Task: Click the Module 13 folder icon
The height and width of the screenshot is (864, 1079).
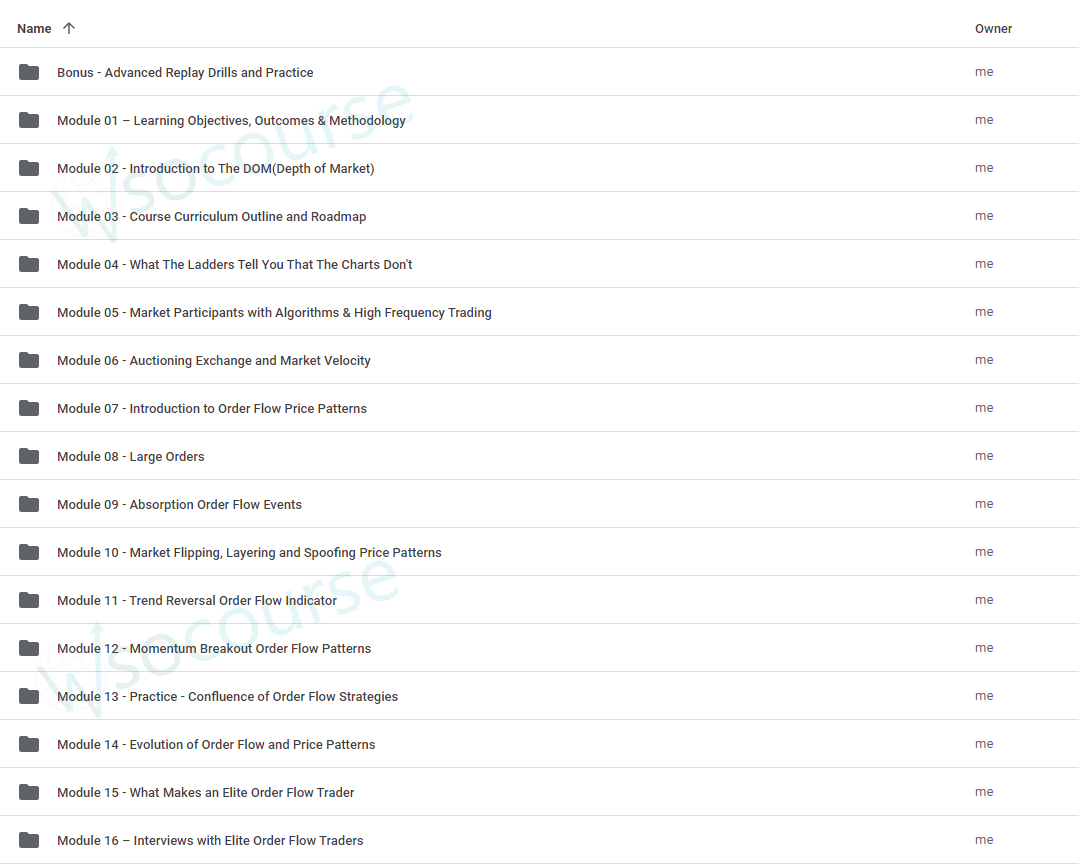Action: pos(29,696)
